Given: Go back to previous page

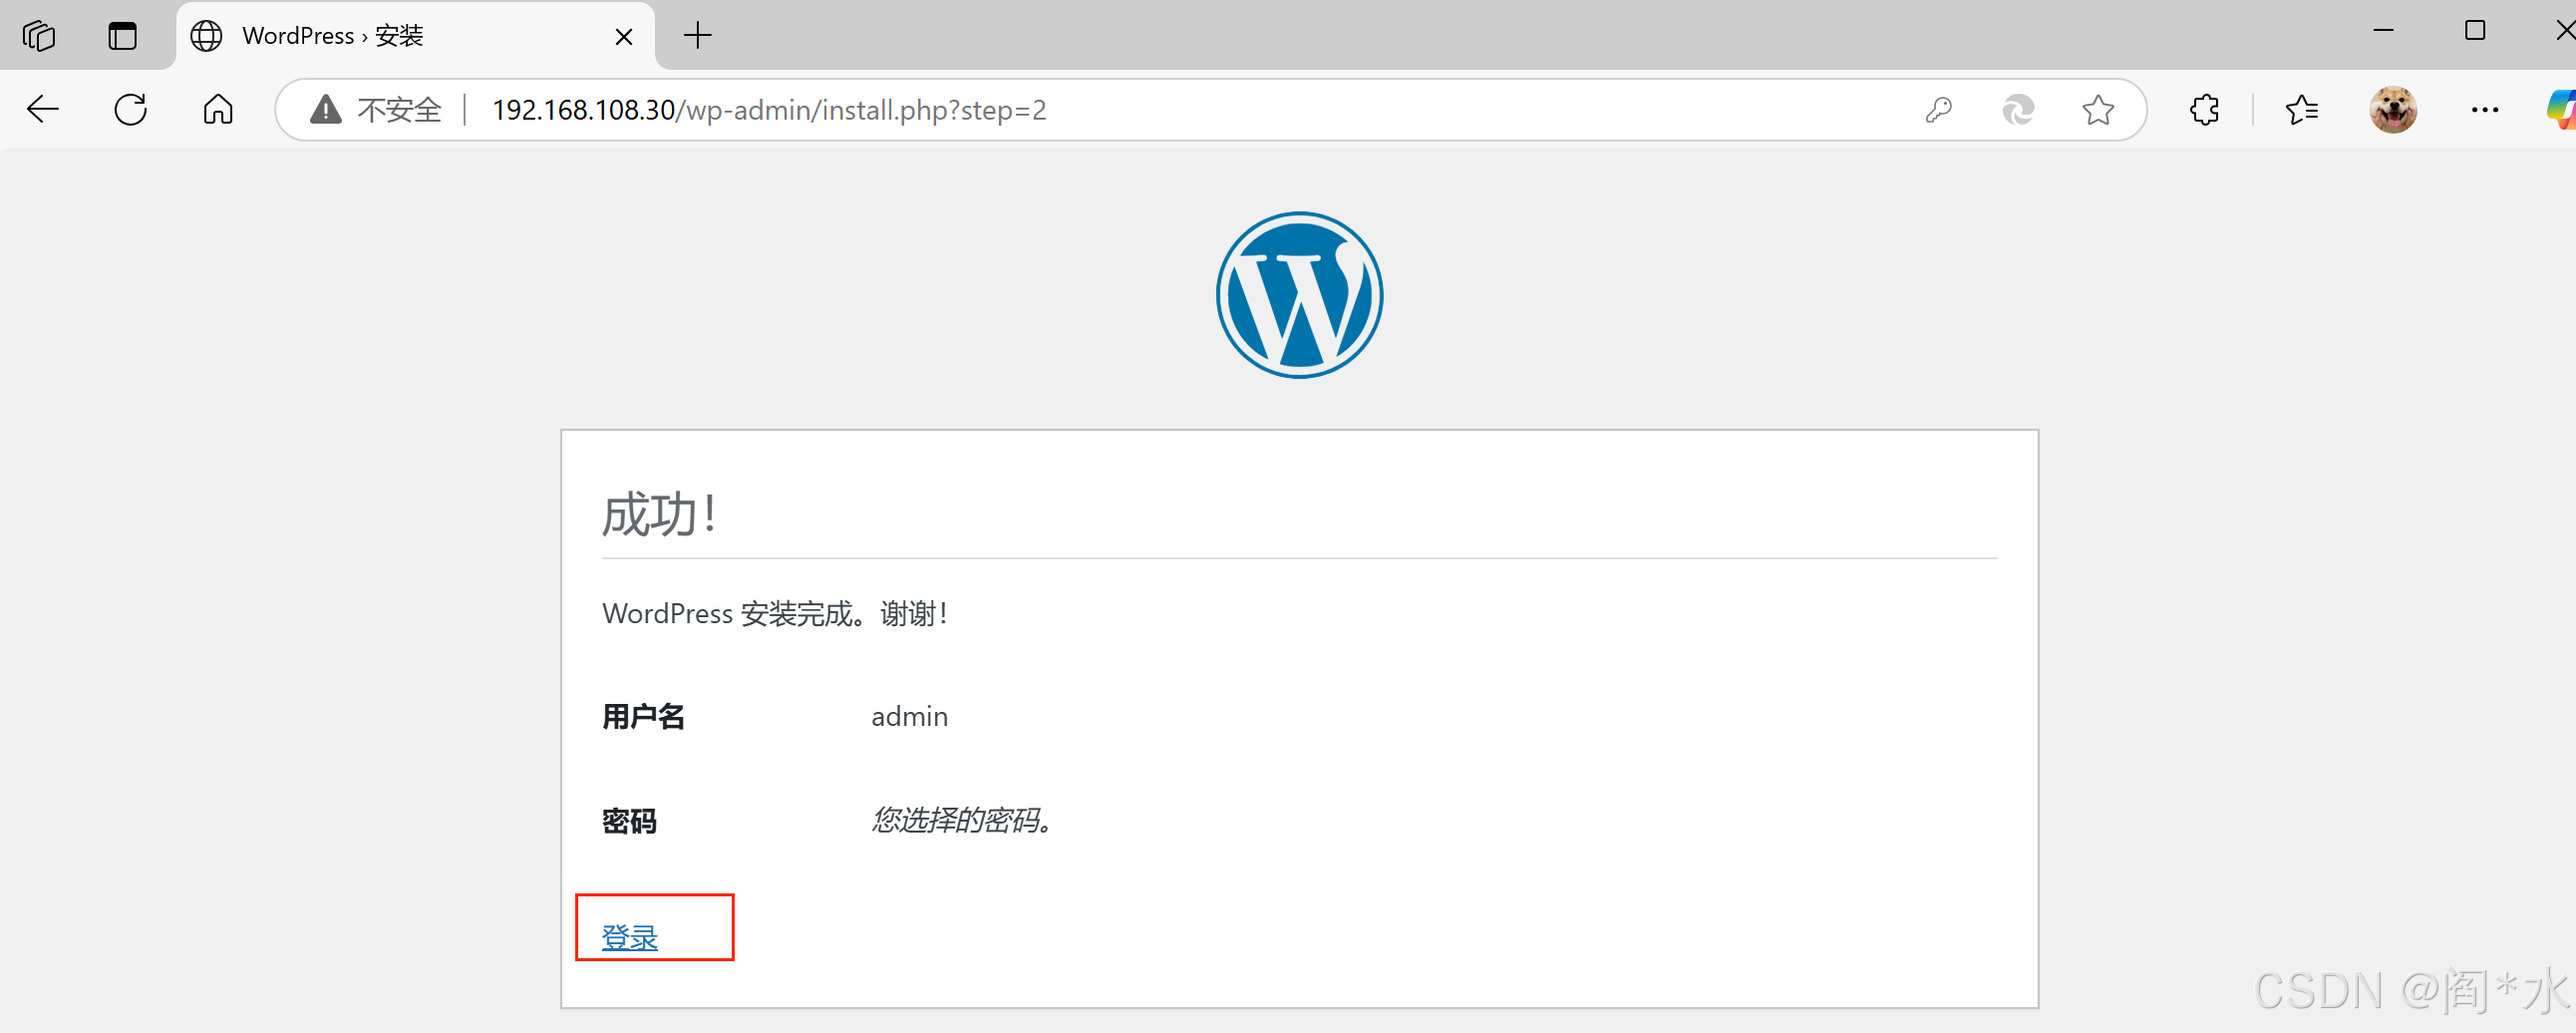Looking at the screenshot, I should [x=43, y=109].
